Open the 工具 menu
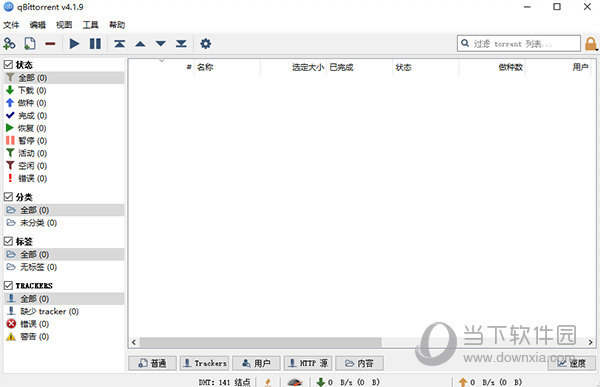The width and height of the screenshot is (600, 387). pyautogui.click(x=90, y=25)
